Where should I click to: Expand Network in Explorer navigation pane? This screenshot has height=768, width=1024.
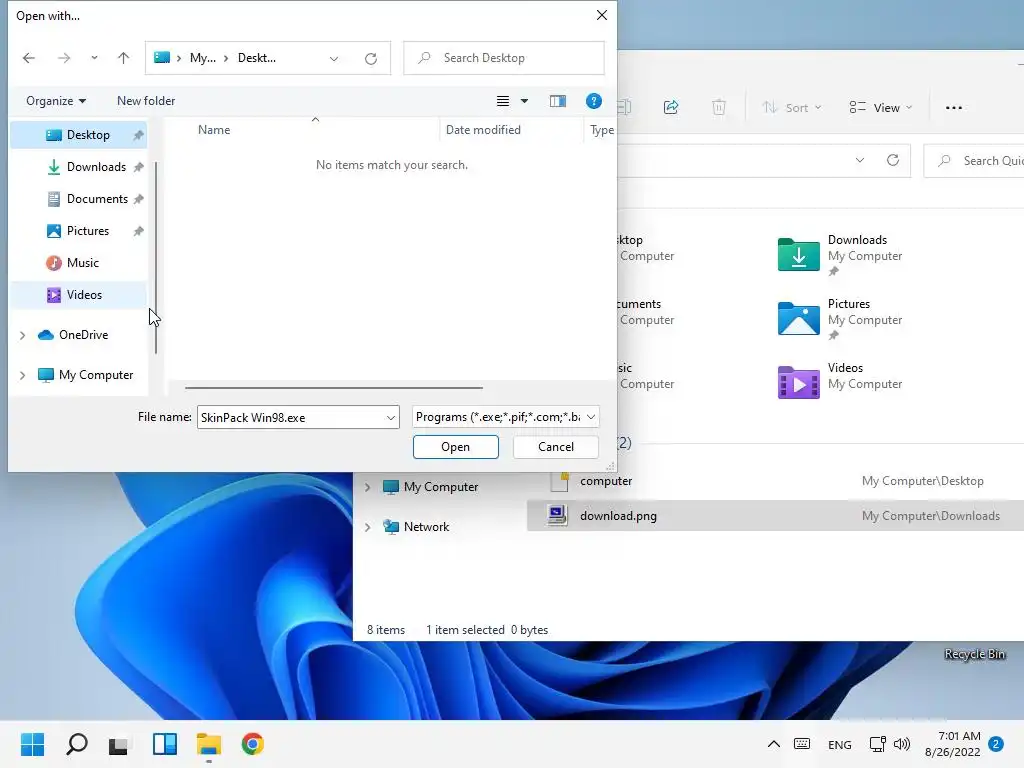(x=368, y=527)
